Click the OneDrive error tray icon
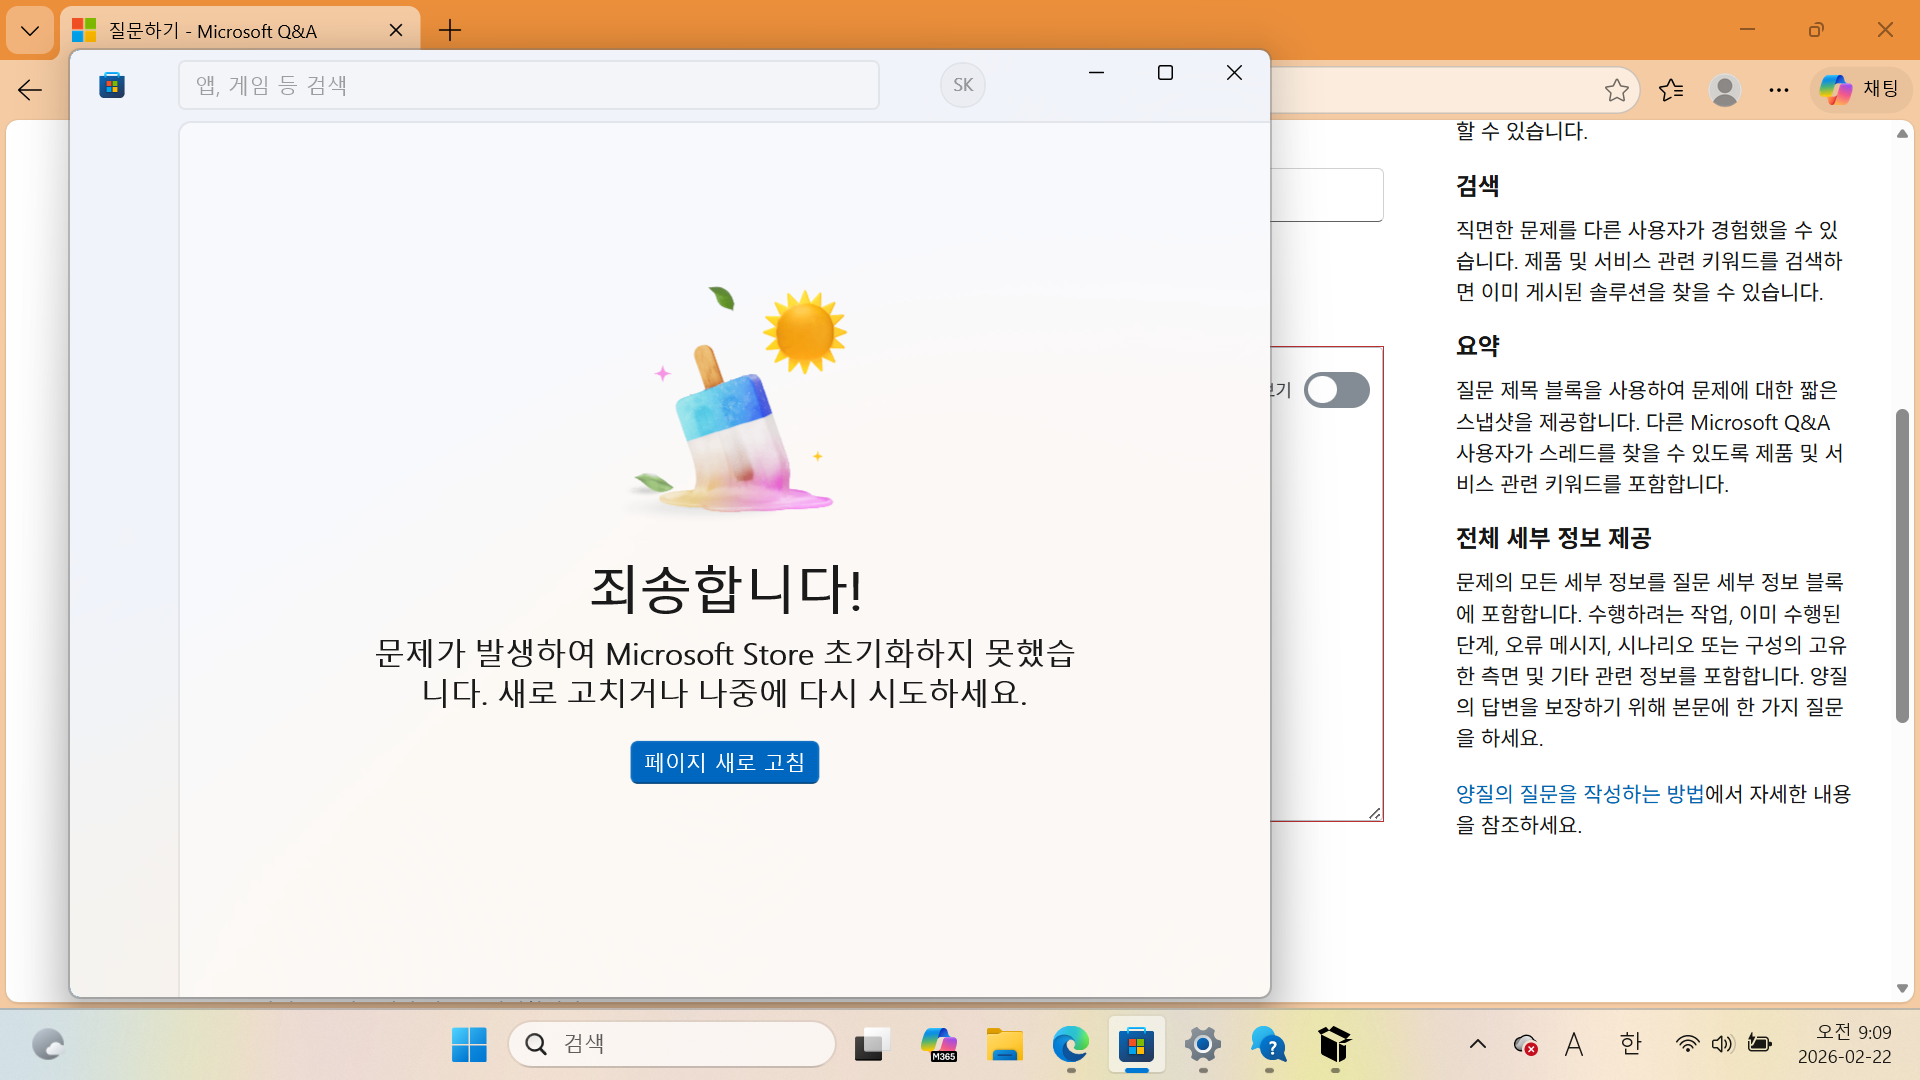Screen dimensions: 1920x1080 tap(1525, 1044)
